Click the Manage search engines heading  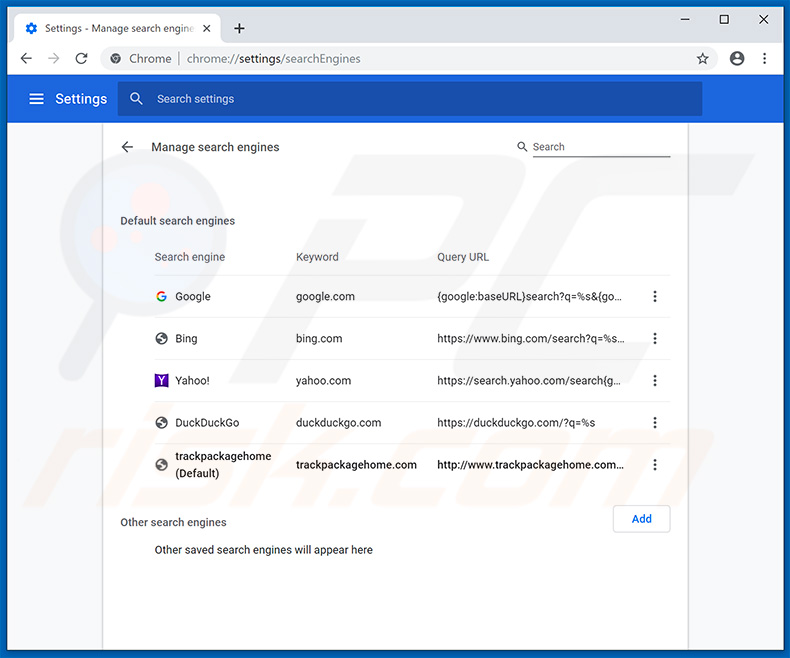[x=215, y=147]
